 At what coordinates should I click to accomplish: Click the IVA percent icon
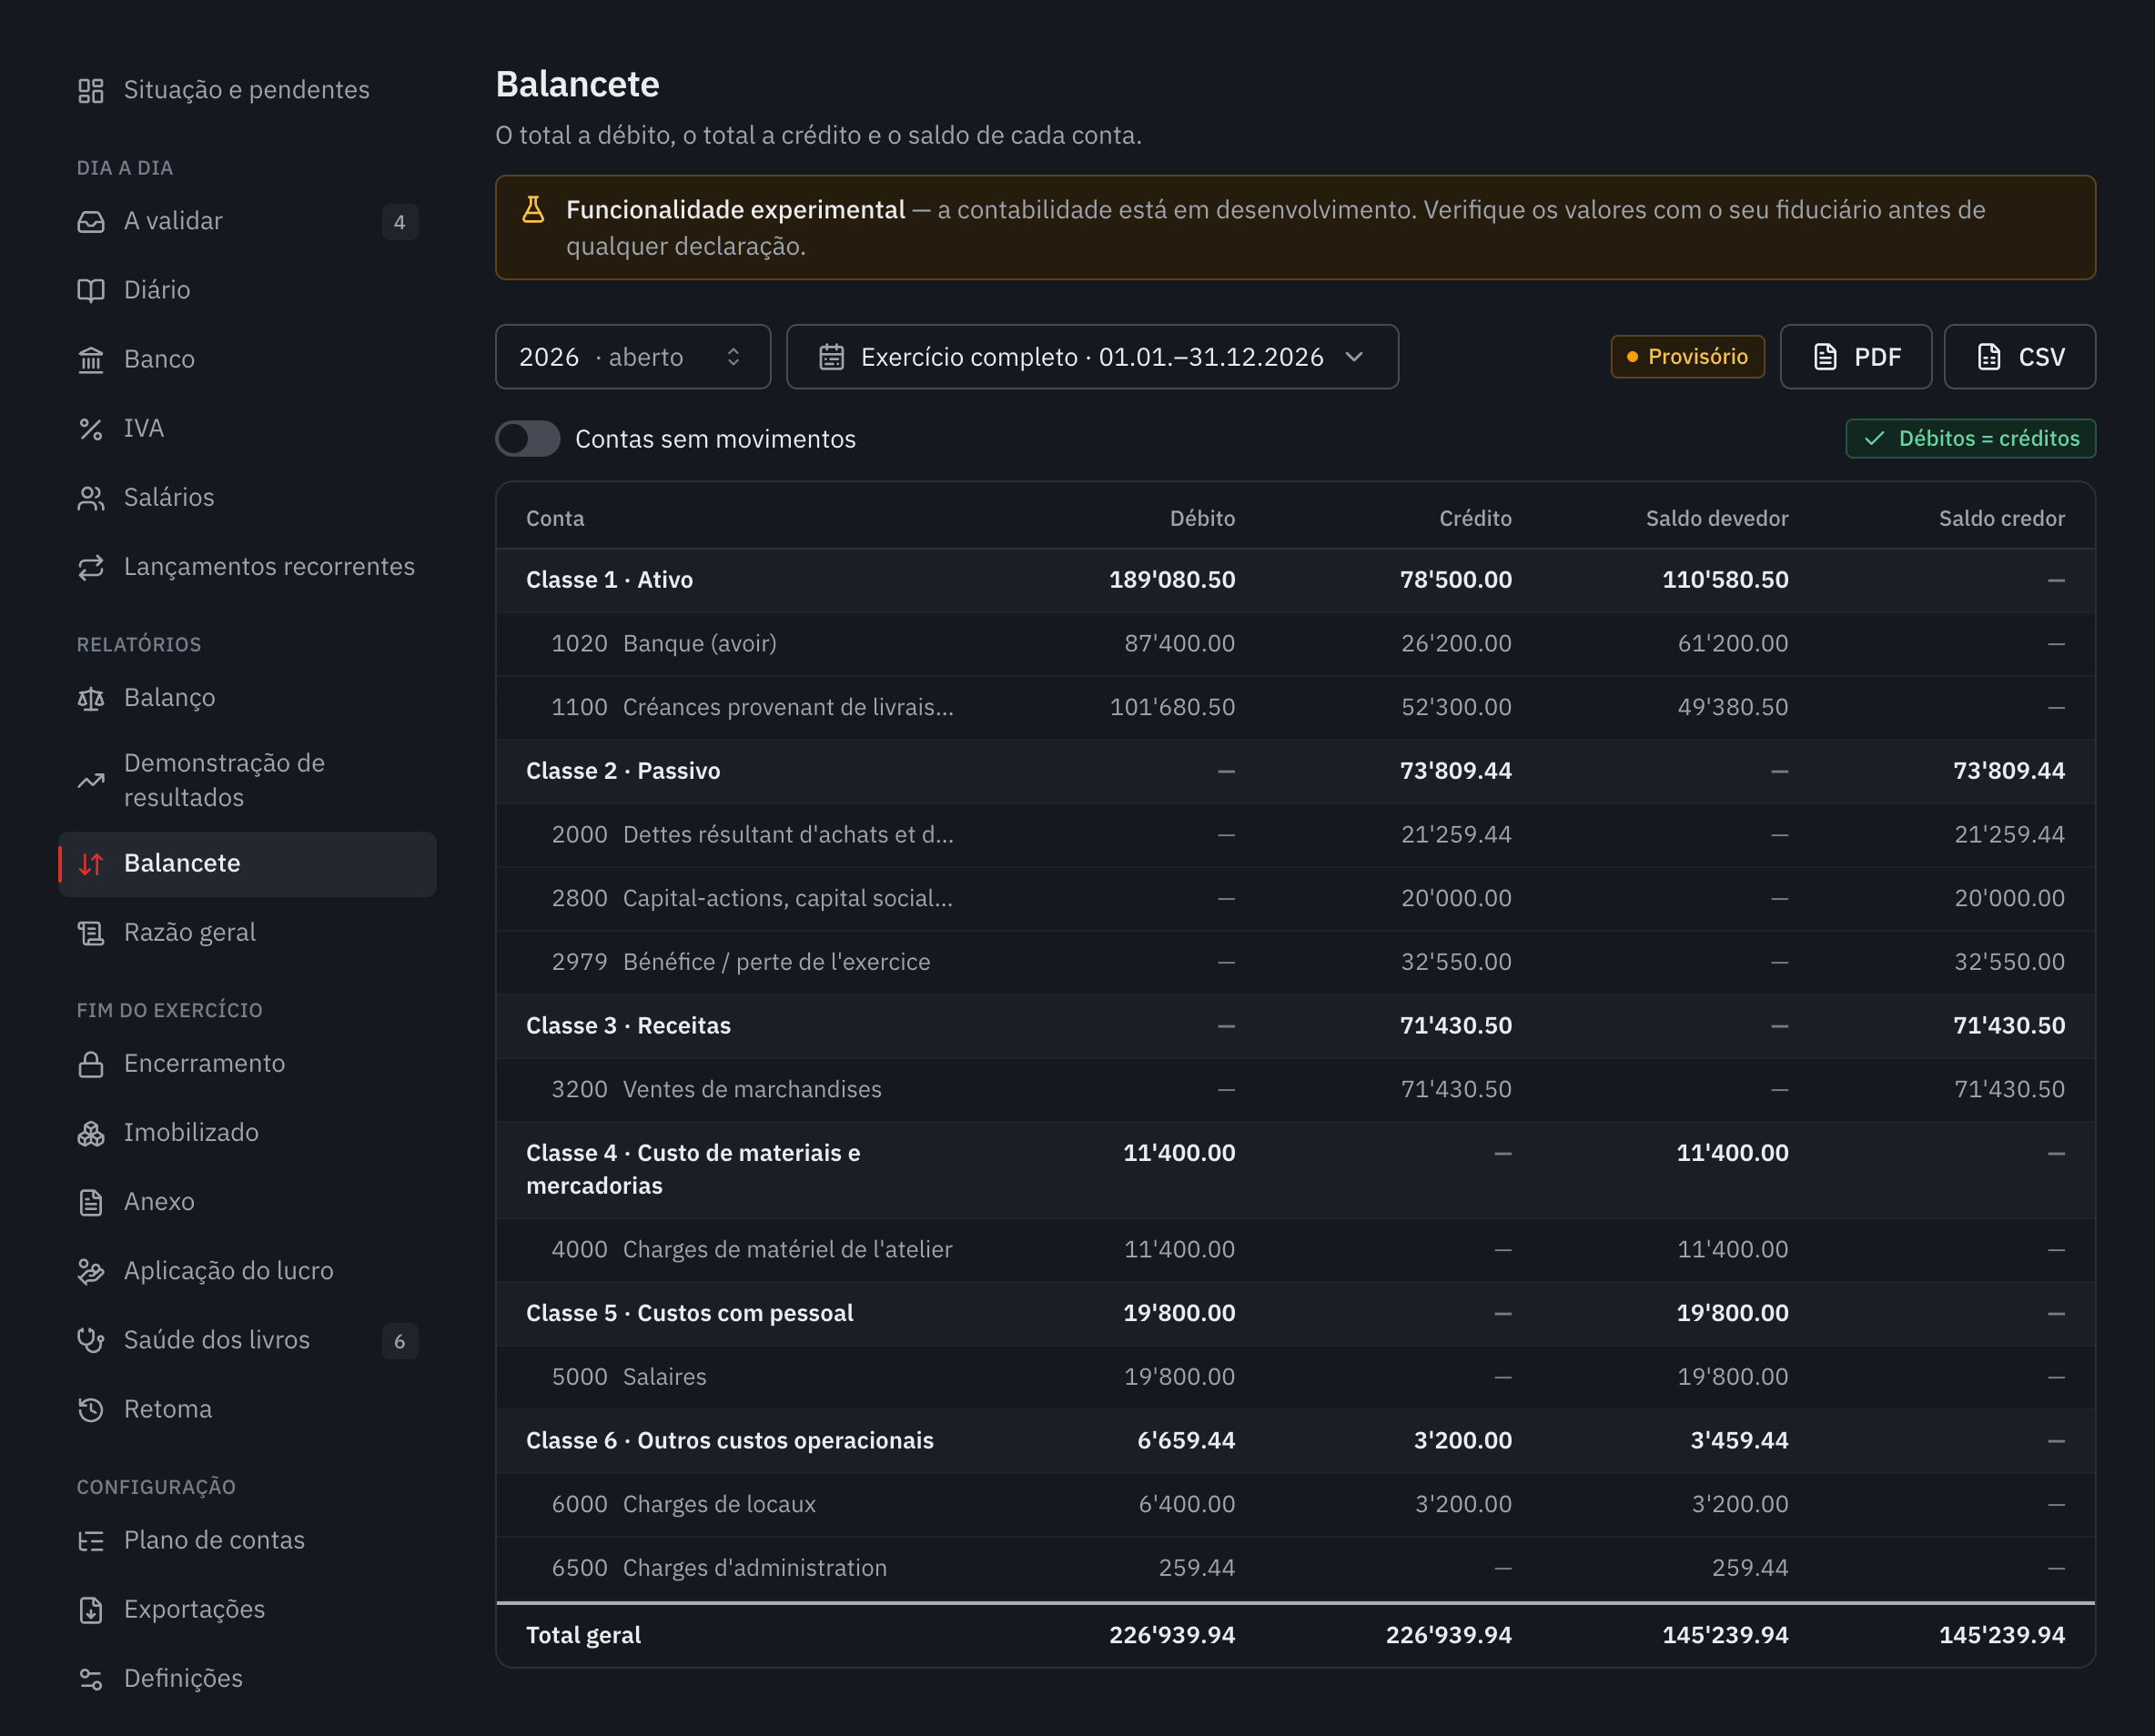[91, 429]
